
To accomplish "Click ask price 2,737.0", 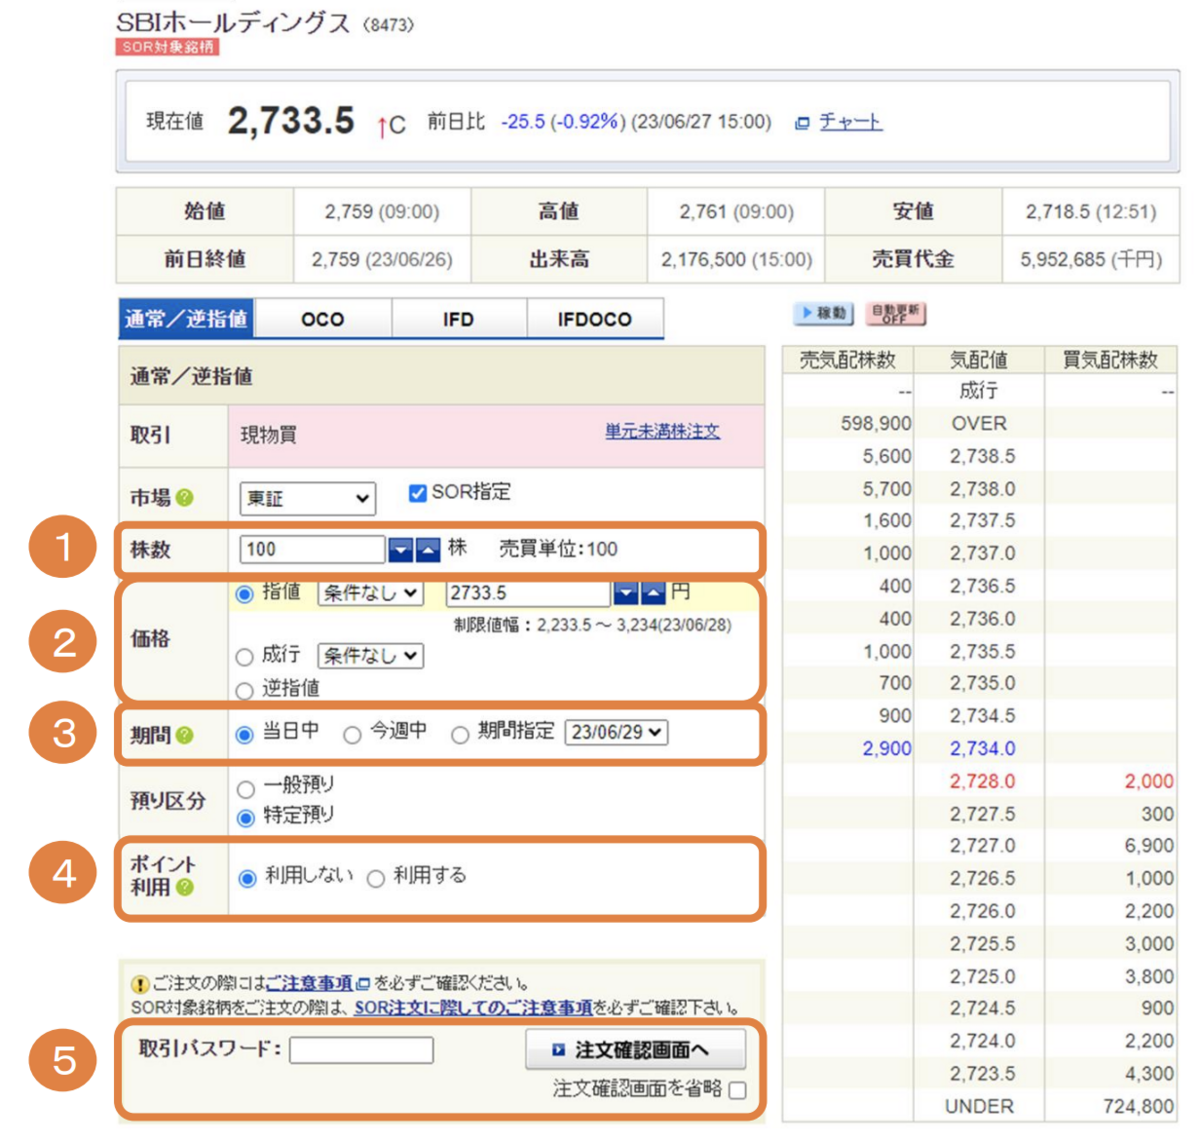I will 982,553.
